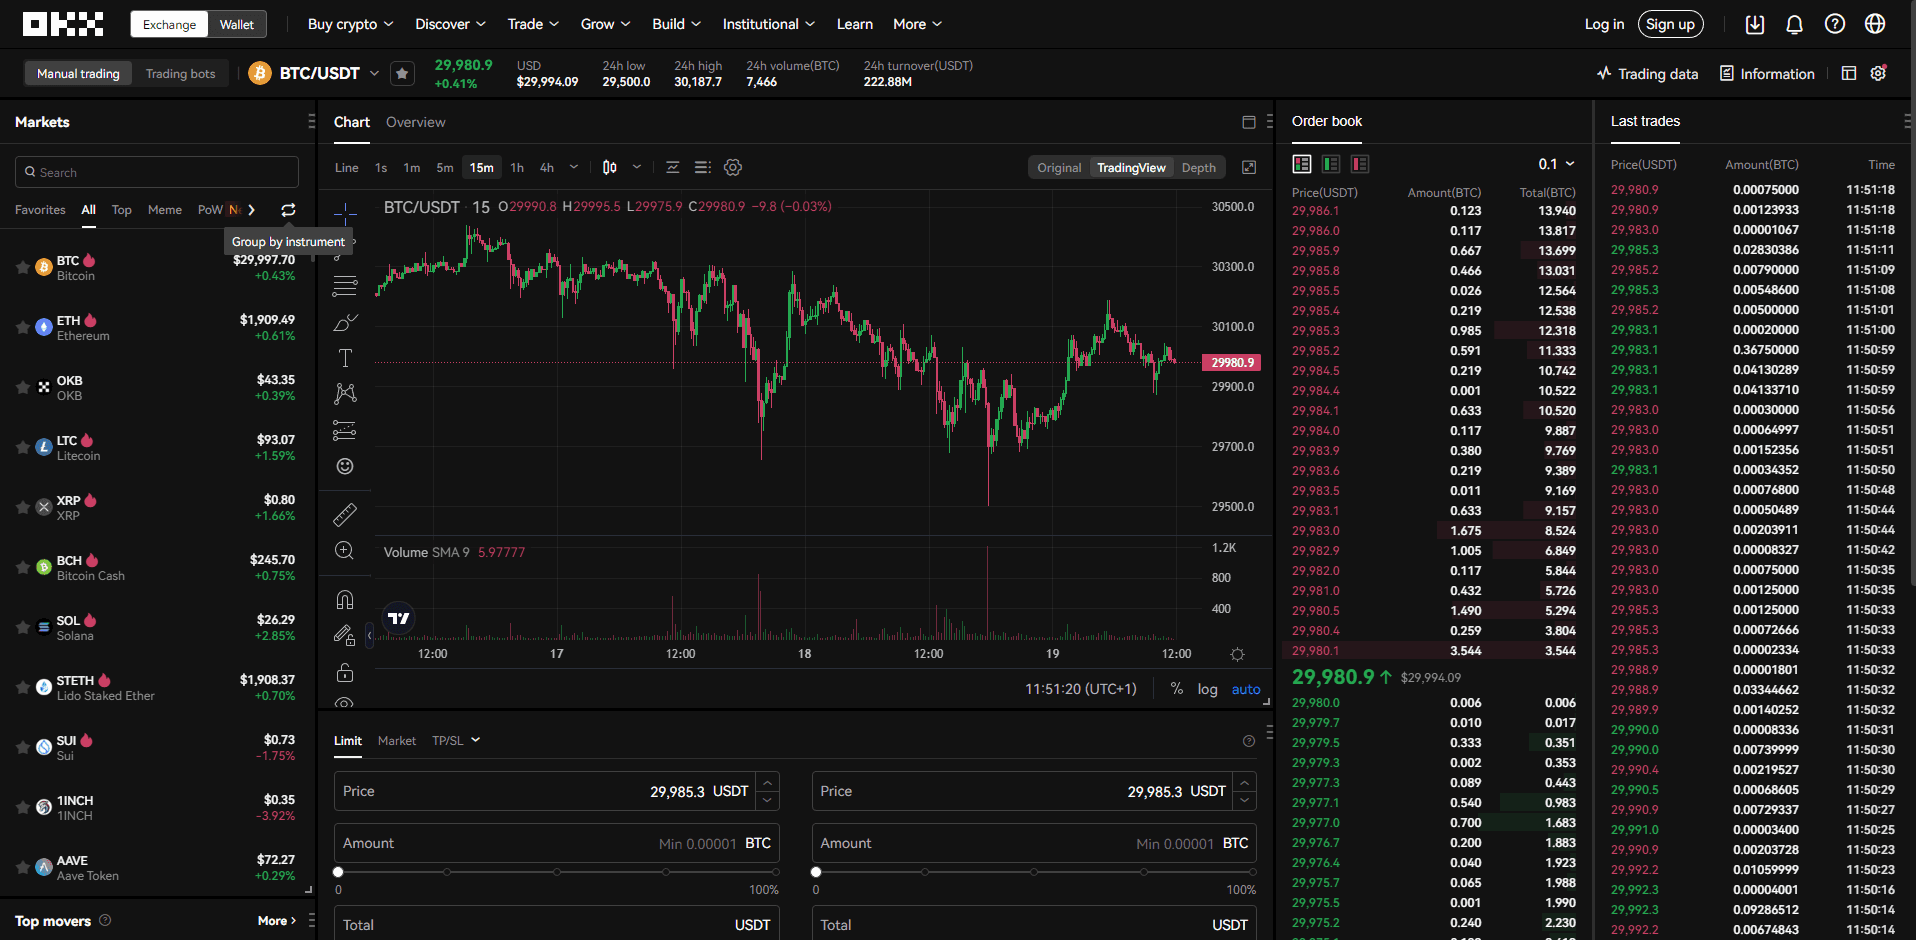The width and height of the screenshot is (1916, 940).
Task: Select the Meme markets tab
Action: point(165,210)
